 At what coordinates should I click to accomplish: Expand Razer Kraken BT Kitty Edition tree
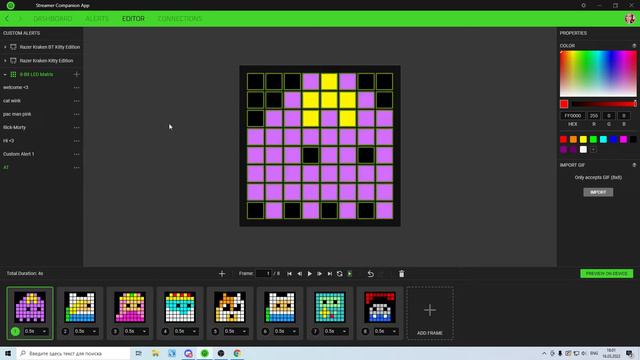(x=5, y=47)
